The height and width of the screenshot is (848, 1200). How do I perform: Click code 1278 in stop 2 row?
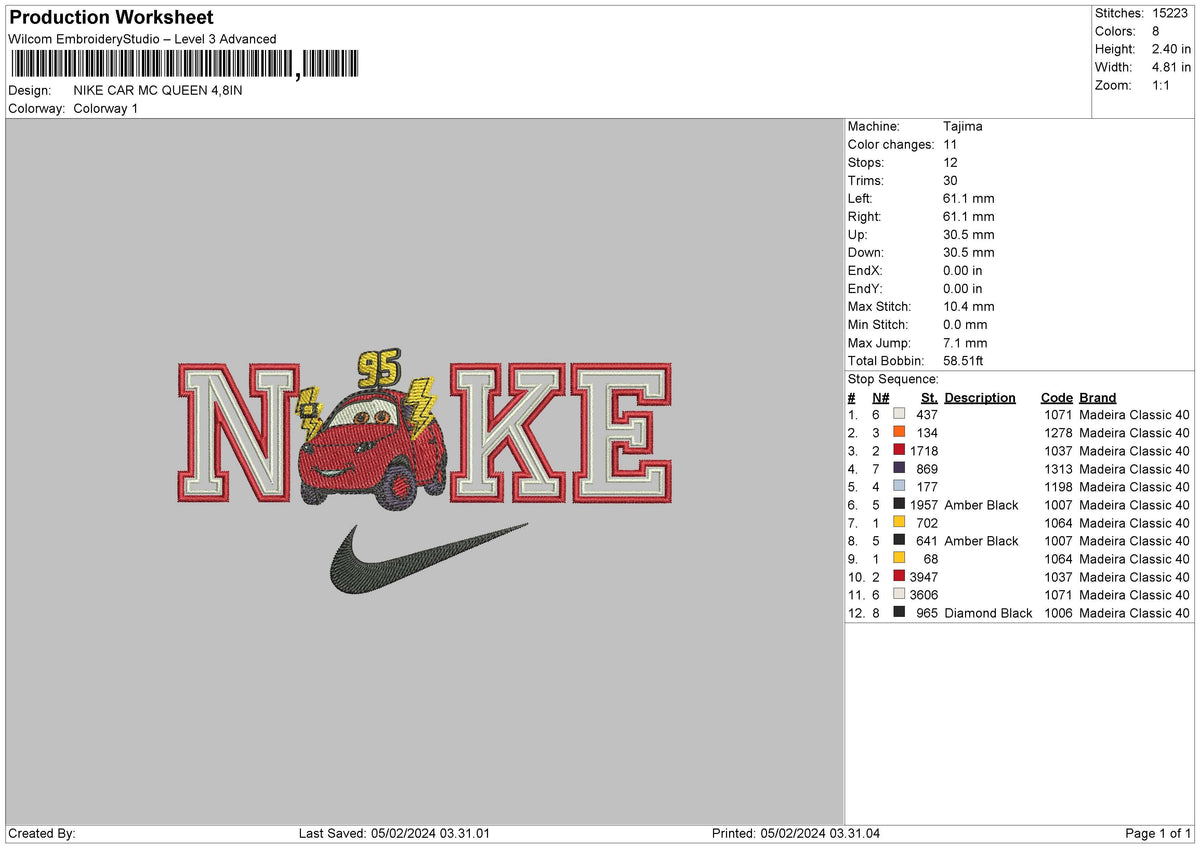point(1057,433)
